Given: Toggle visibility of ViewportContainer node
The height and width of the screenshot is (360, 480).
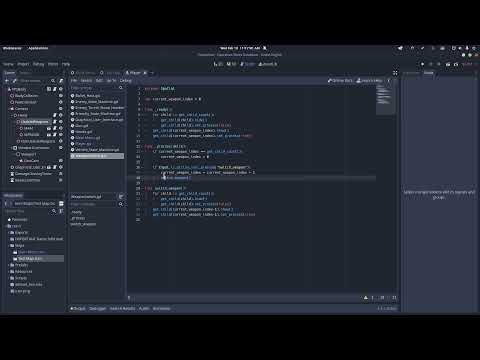Looking at the screenshot, I should click(x=61, y=148).
